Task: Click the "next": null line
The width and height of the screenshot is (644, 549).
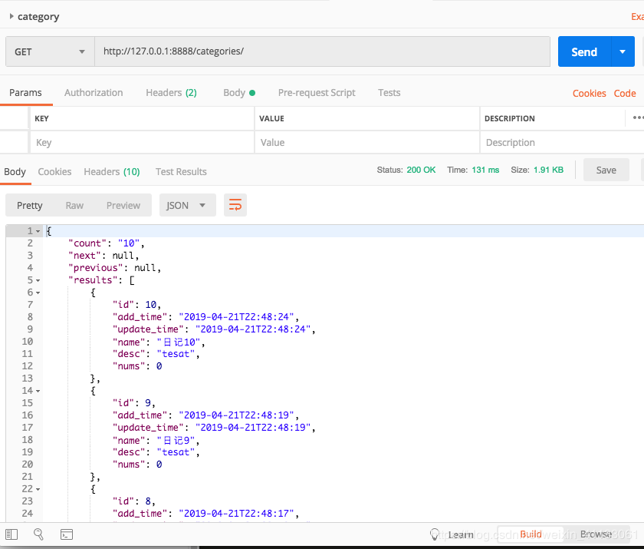Action: 104,256
